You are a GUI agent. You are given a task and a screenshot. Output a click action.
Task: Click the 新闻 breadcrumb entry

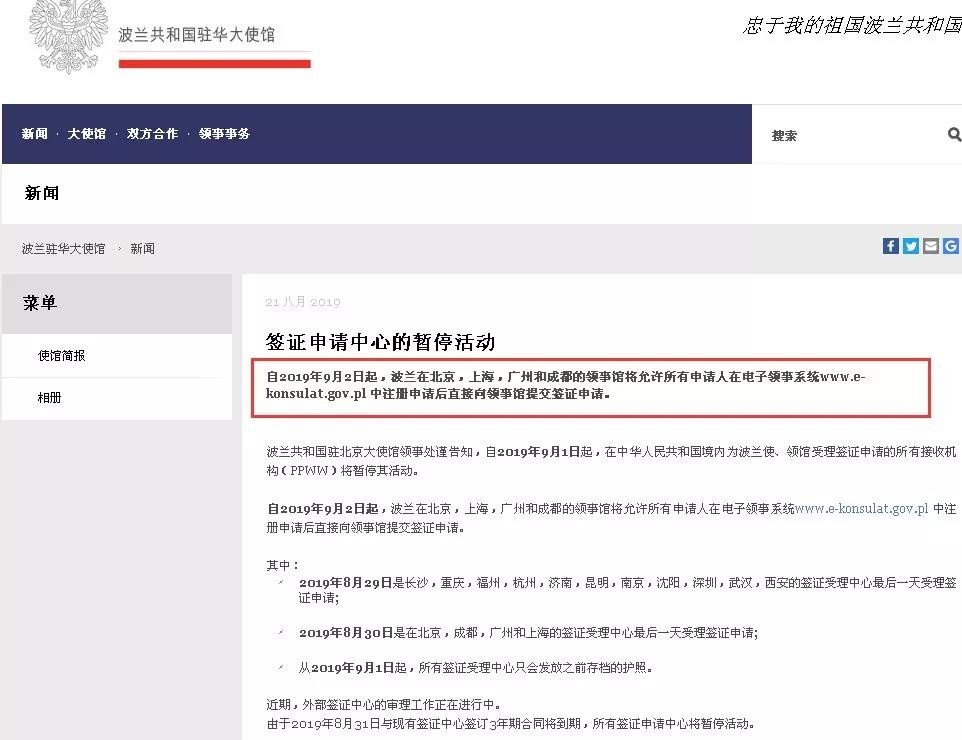click(142, 248)
